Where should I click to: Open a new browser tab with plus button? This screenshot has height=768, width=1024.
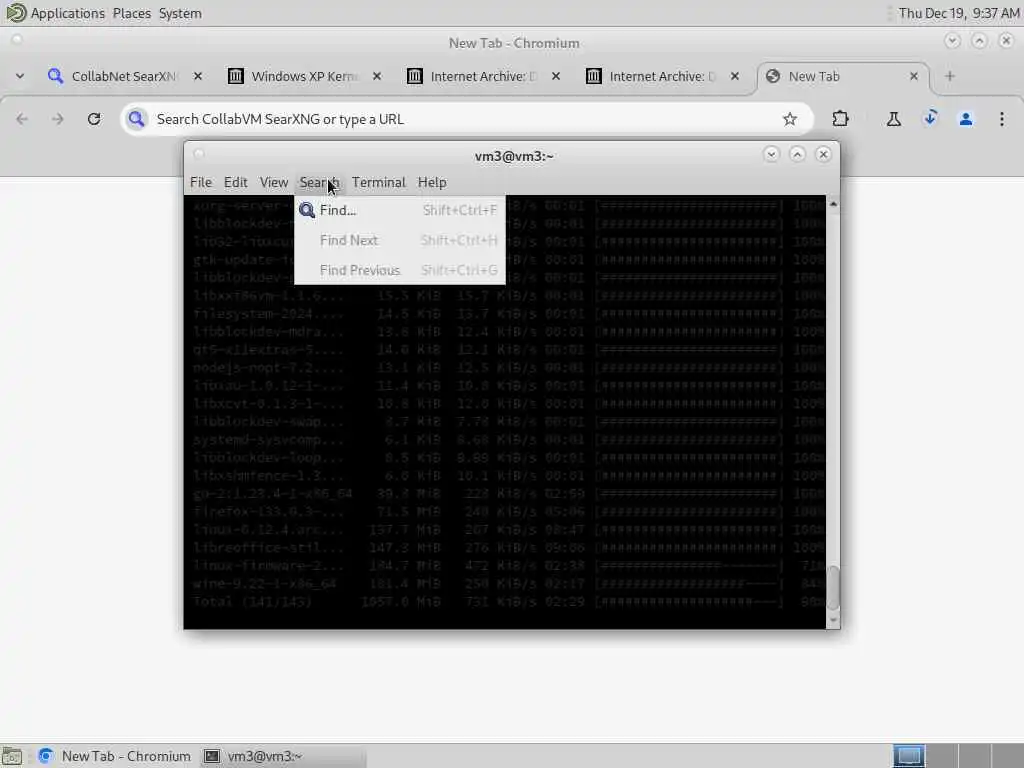(x=950, y=76)
